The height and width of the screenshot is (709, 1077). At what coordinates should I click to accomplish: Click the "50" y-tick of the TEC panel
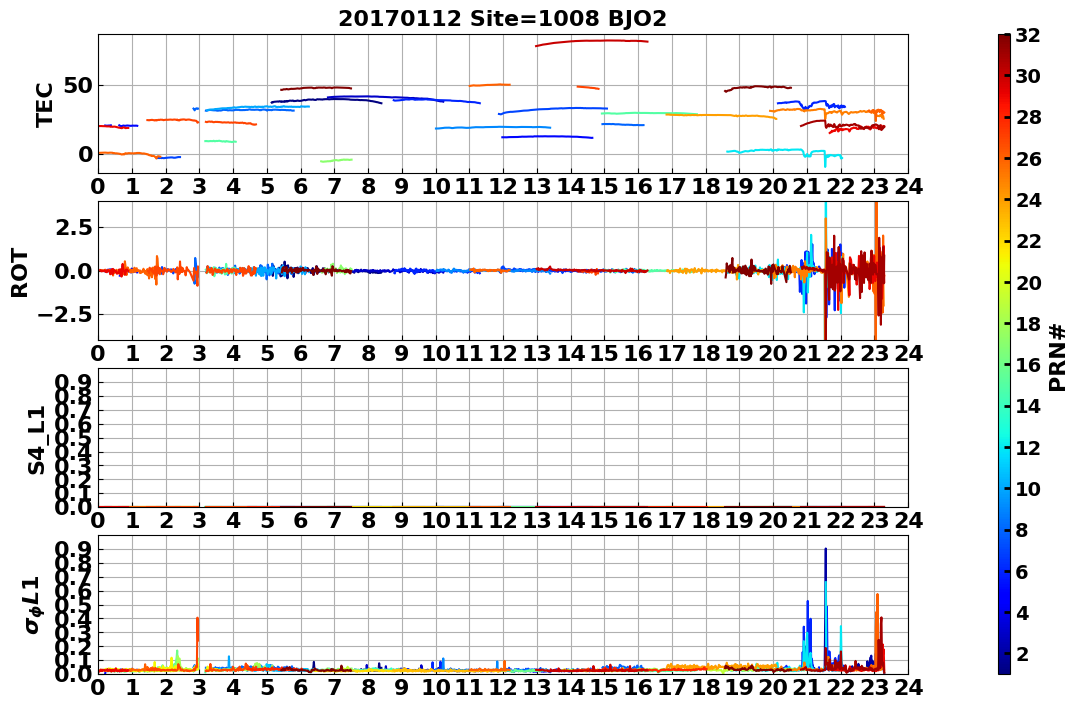[79, 87]
